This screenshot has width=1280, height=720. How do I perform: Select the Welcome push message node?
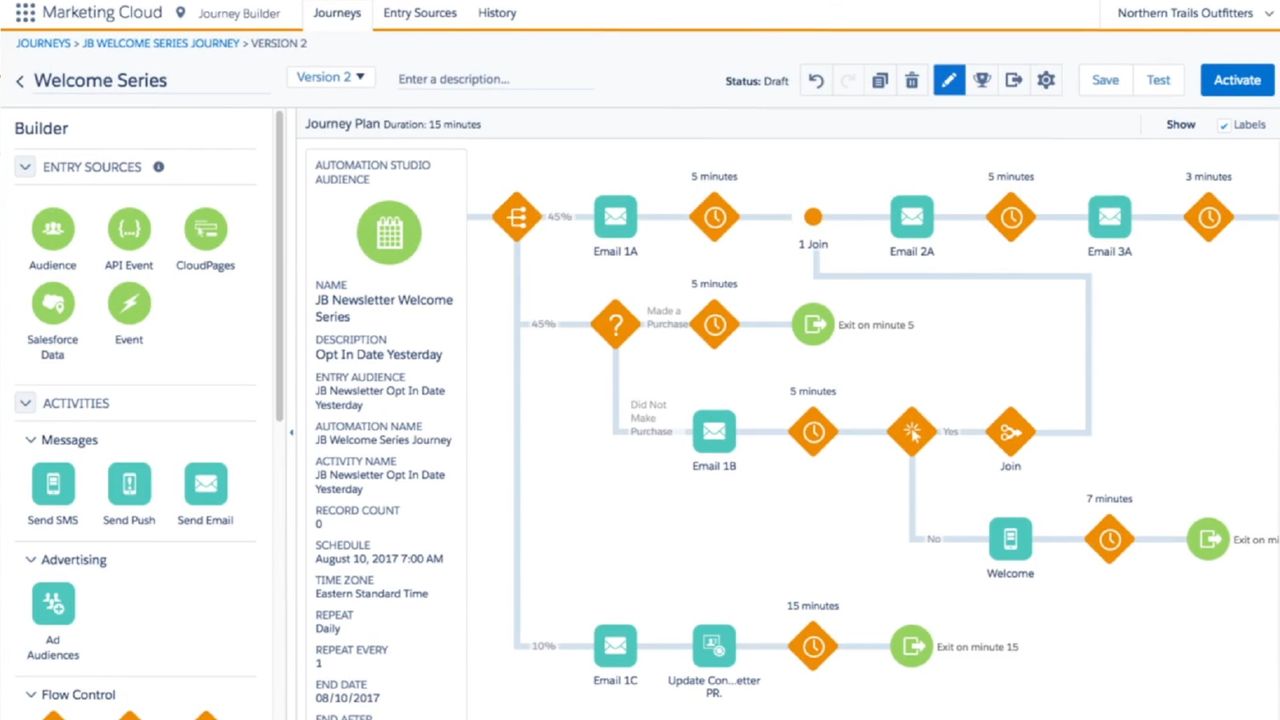click(1011, 539)
